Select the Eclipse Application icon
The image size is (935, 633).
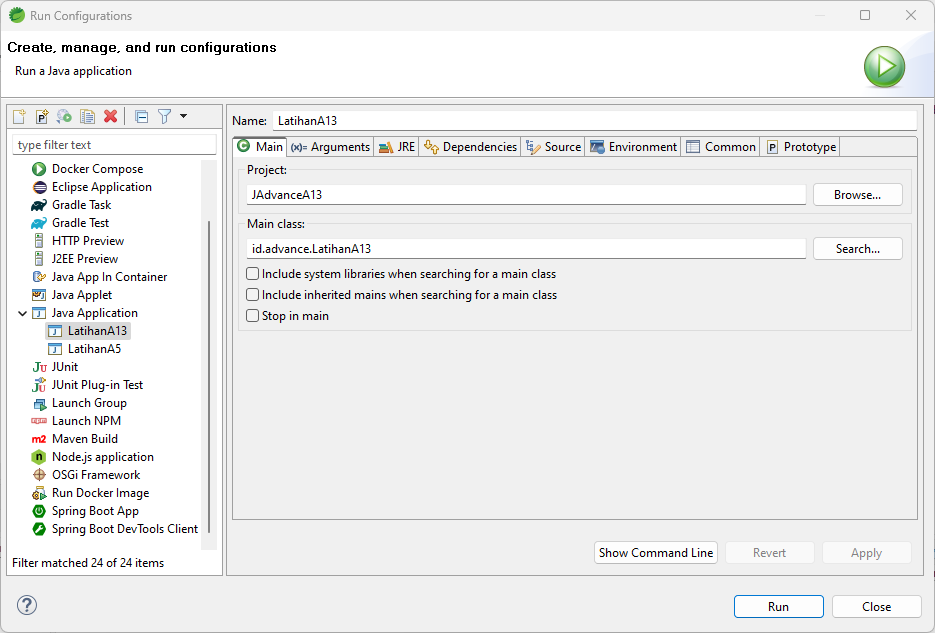39,187
